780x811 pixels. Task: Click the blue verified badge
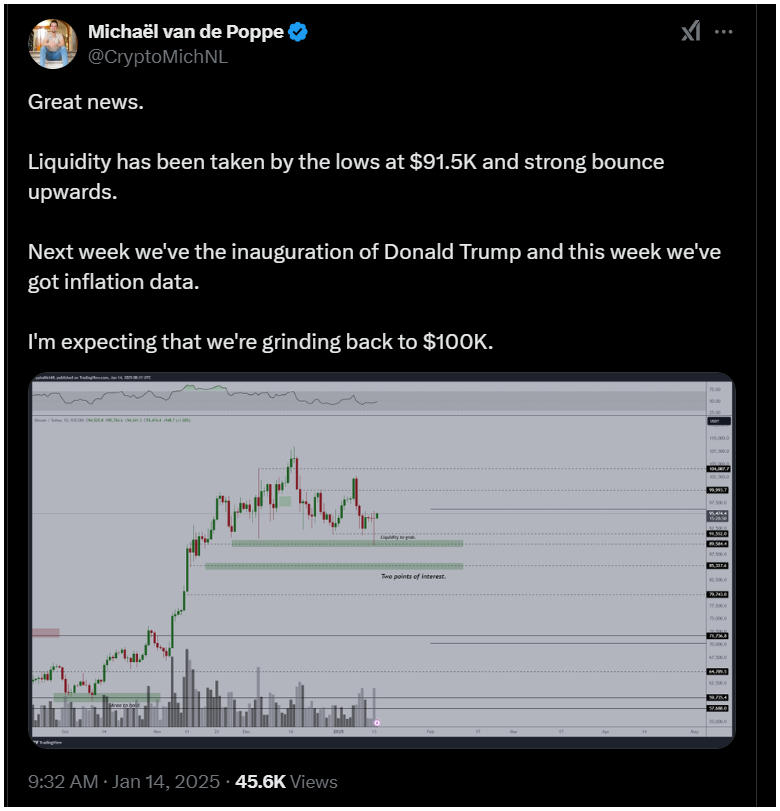(297, 32)
